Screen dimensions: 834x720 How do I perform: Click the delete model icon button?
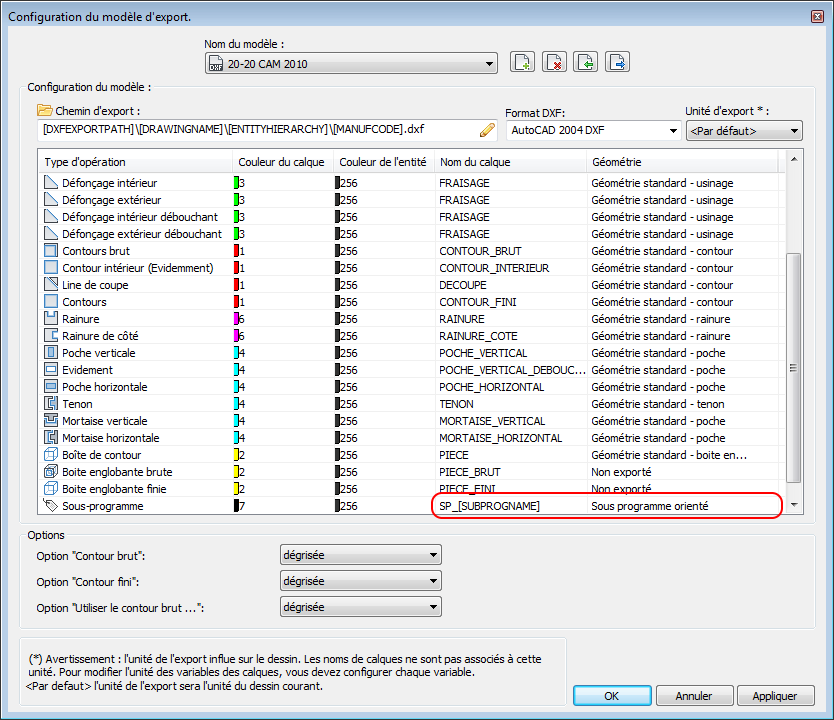click(x=554, y=63)
